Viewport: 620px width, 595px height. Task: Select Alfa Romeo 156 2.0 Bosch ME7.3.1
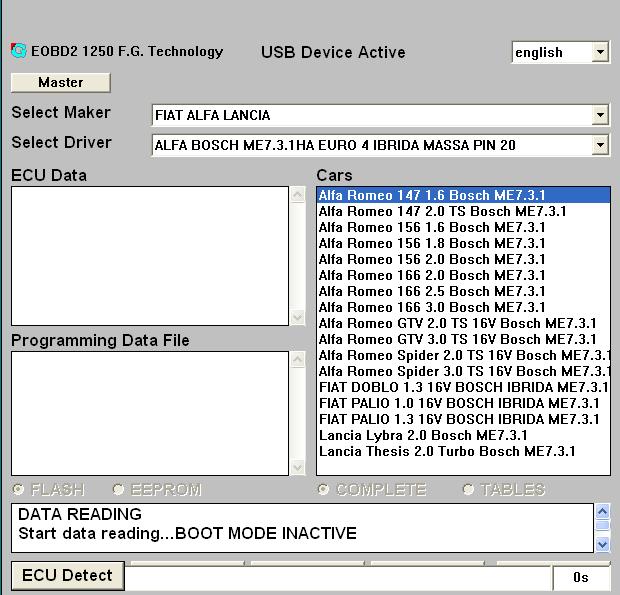(x=463, y=259)
